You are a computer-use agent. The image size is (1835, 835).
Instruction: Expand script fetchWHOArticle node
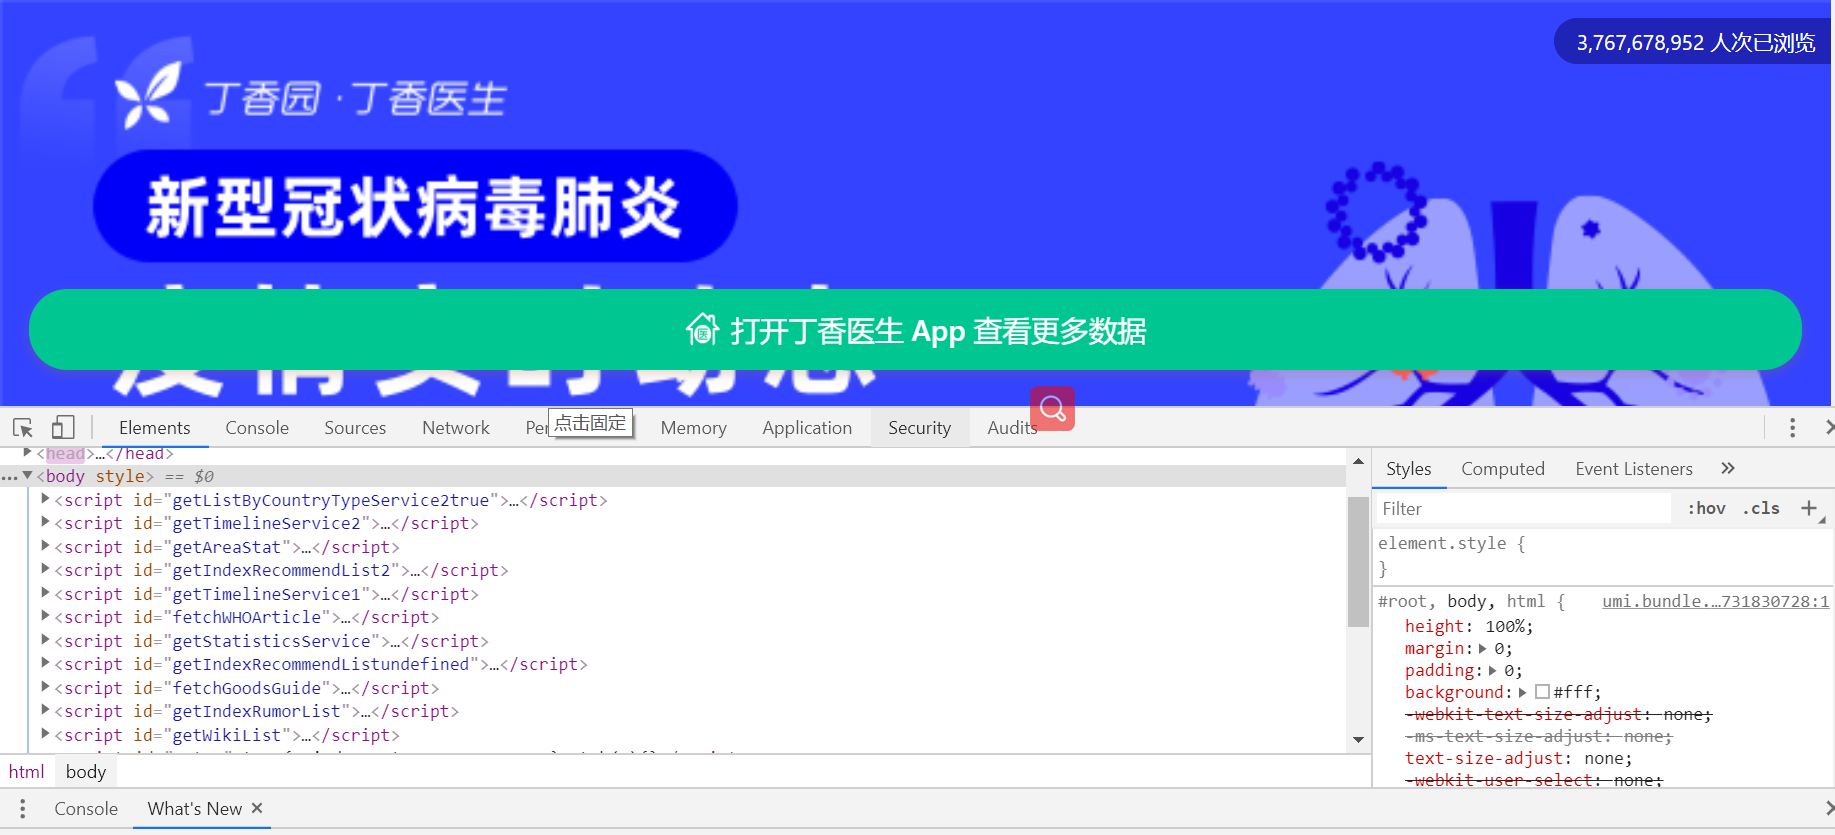point(45,616)
